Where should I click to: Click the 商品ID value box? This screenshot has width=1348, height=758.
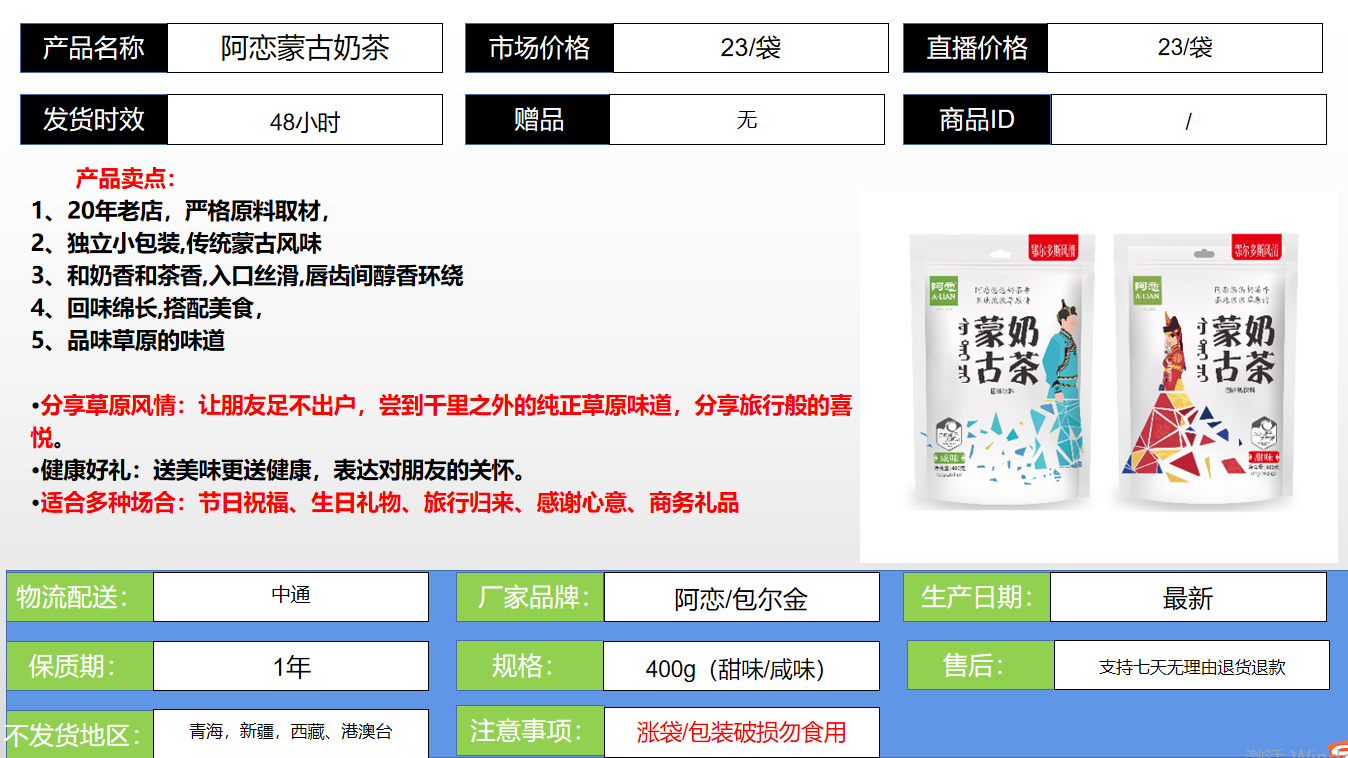[1188, 121]
